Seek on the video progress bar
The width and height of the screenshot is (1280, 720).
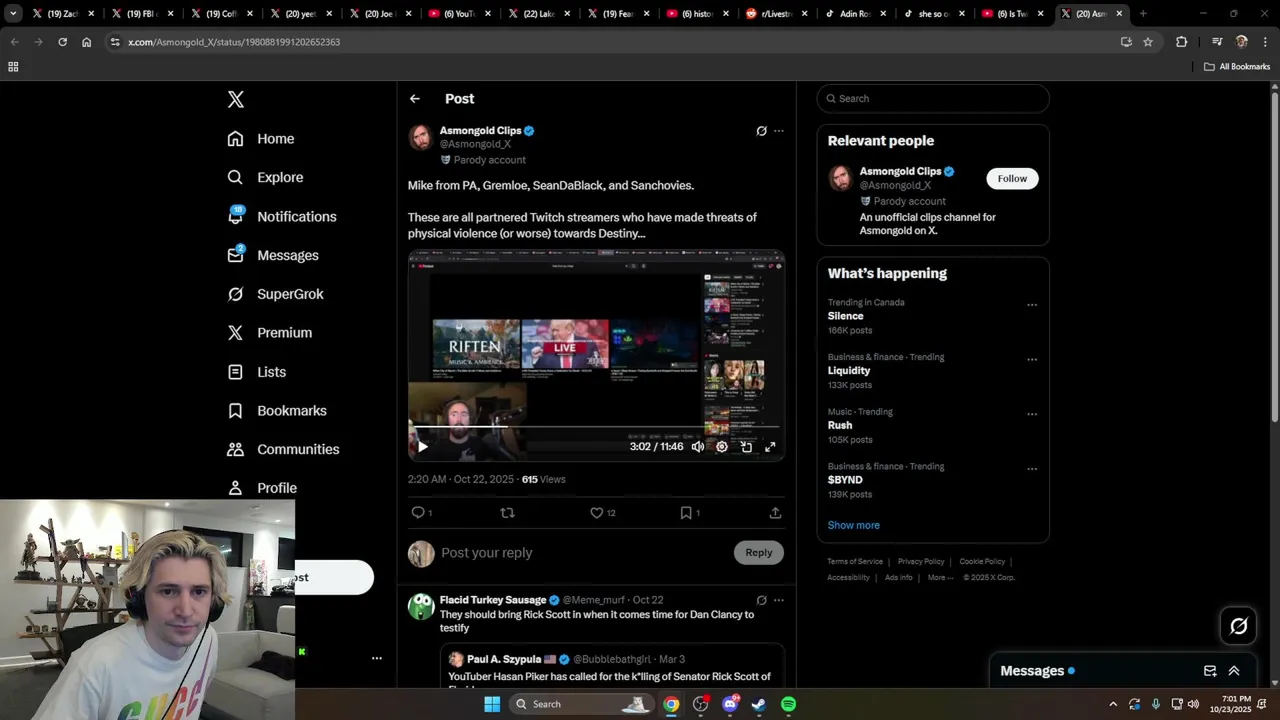(x=596, y=427)
